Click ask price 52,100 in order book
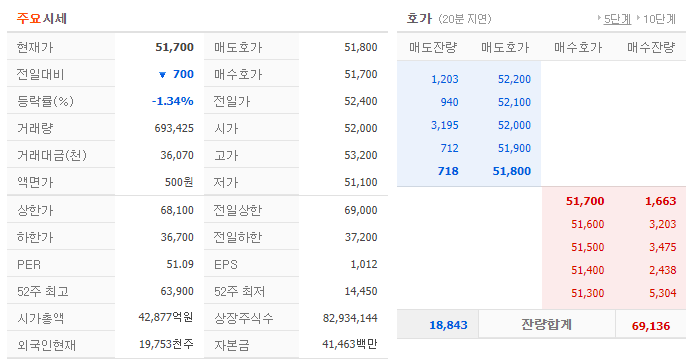687x361 pixels. (514, 102)
